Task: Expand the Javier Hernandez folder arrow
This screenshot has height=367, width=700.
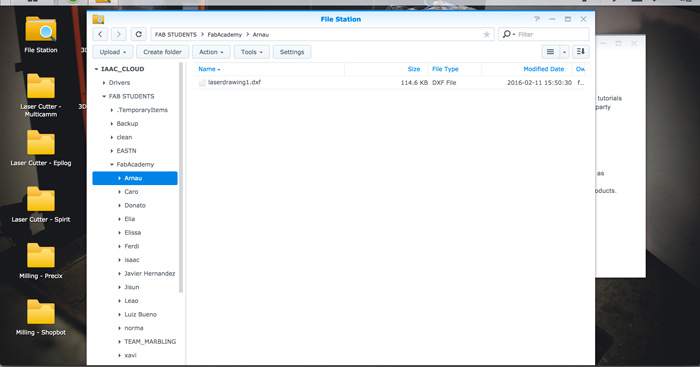Action: click(x=119, y=274)
